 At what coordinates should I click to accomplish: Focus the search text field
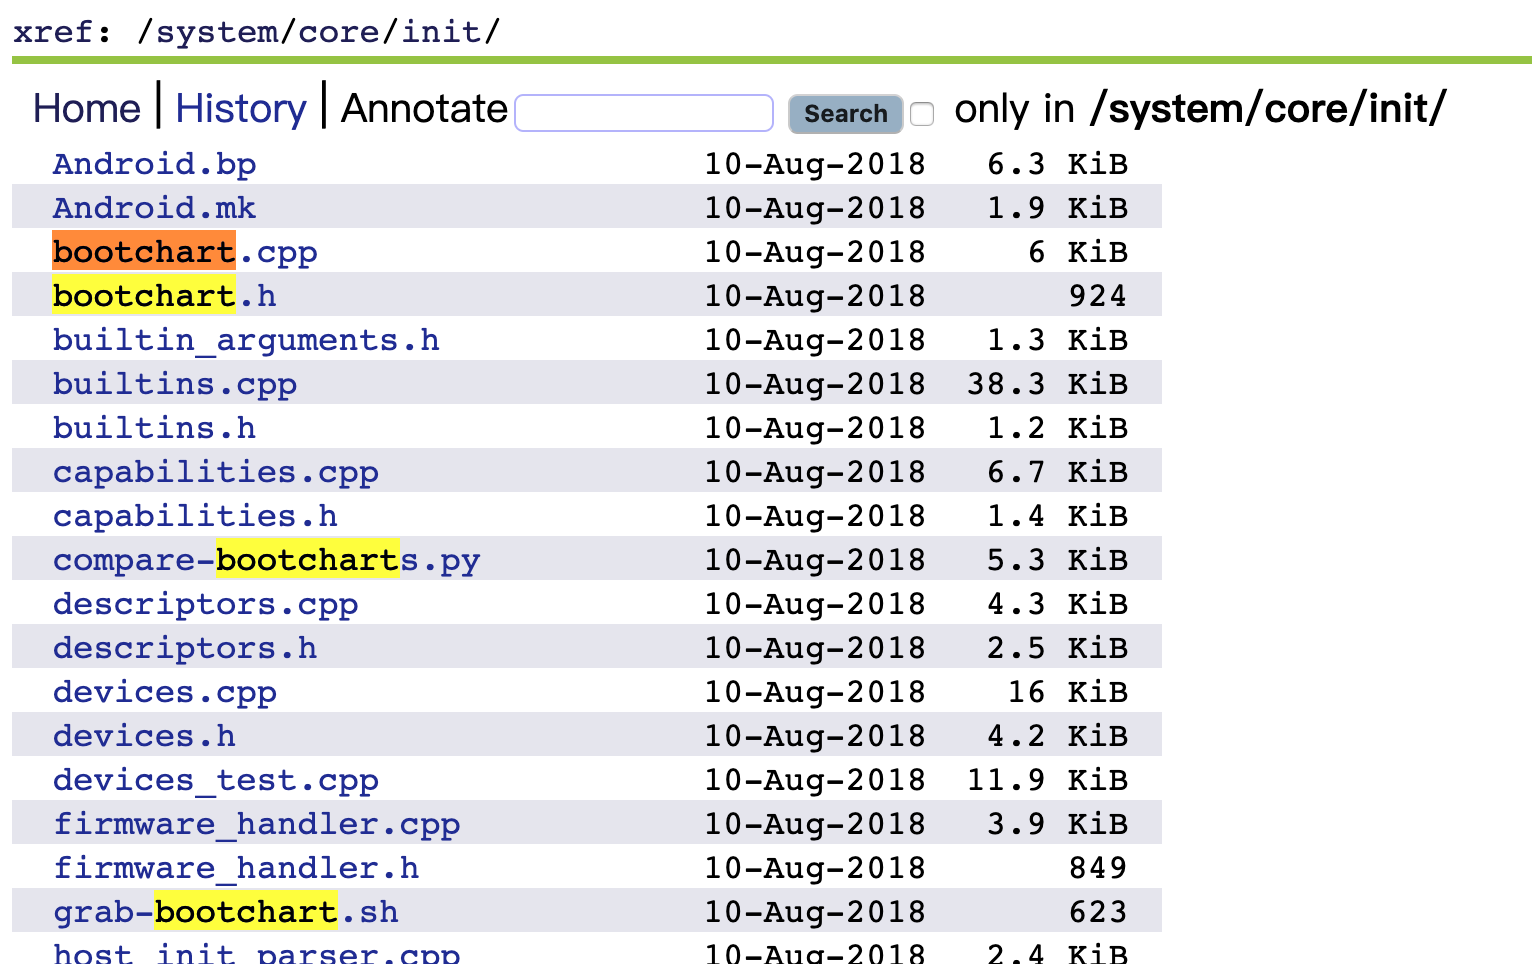(644, 113)
